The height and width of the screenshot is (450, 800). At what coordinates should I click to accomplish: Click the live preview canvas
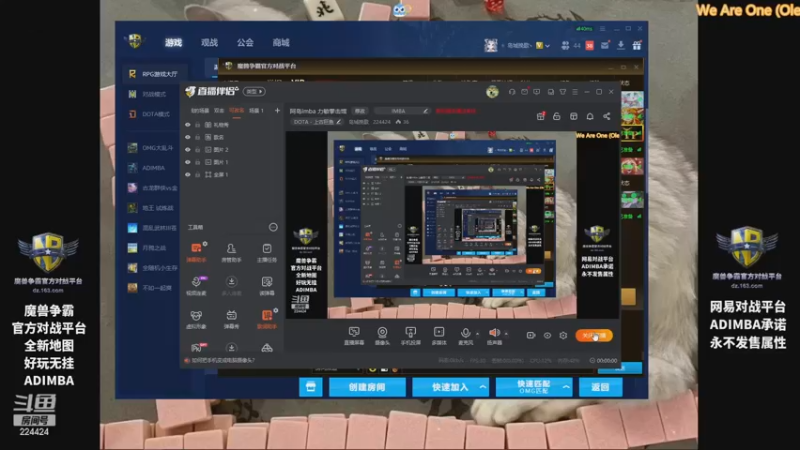(452, 225)
